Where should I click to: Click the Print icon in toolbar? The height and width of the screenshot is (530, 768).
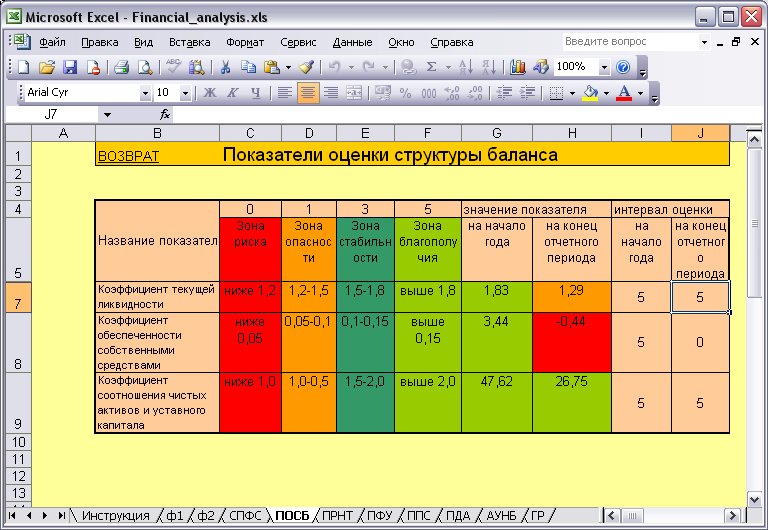121,67
